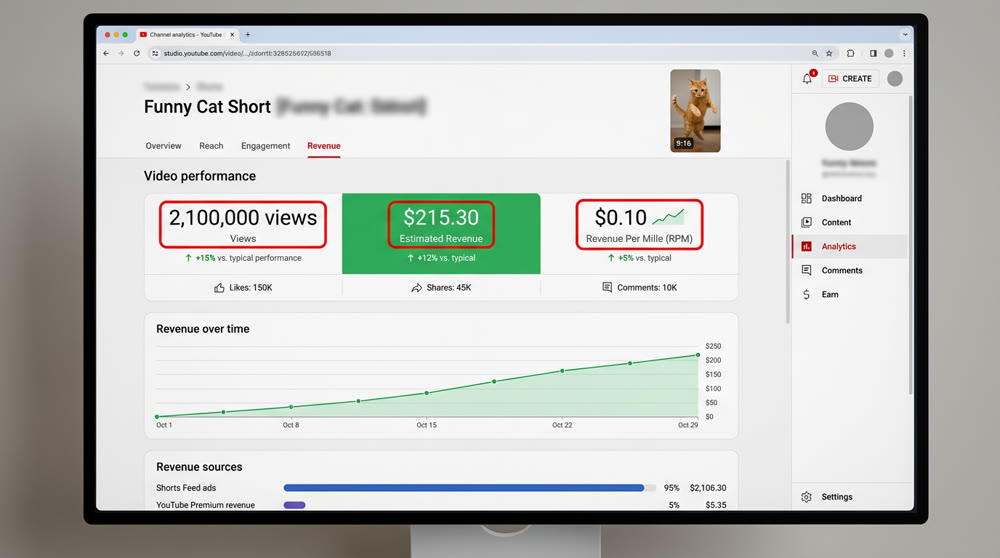1000x558 pixels.
Task: Click the YouTube Premium revenue bar
Action: 295,505
